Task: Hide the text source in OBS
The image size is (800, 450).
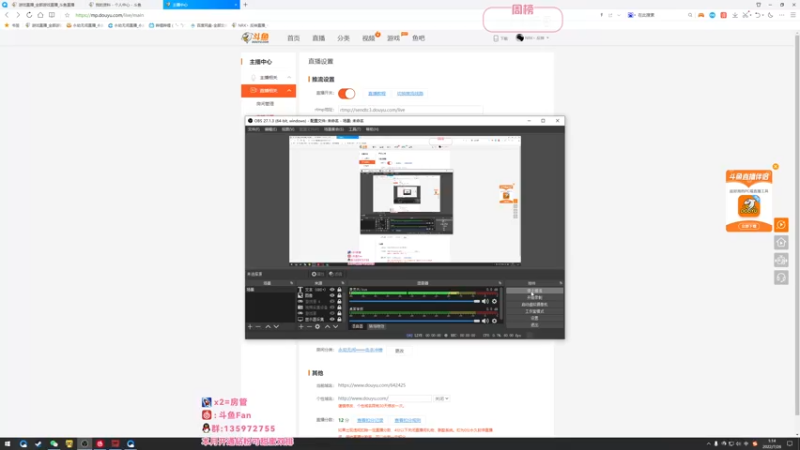Action: point(332,289)
